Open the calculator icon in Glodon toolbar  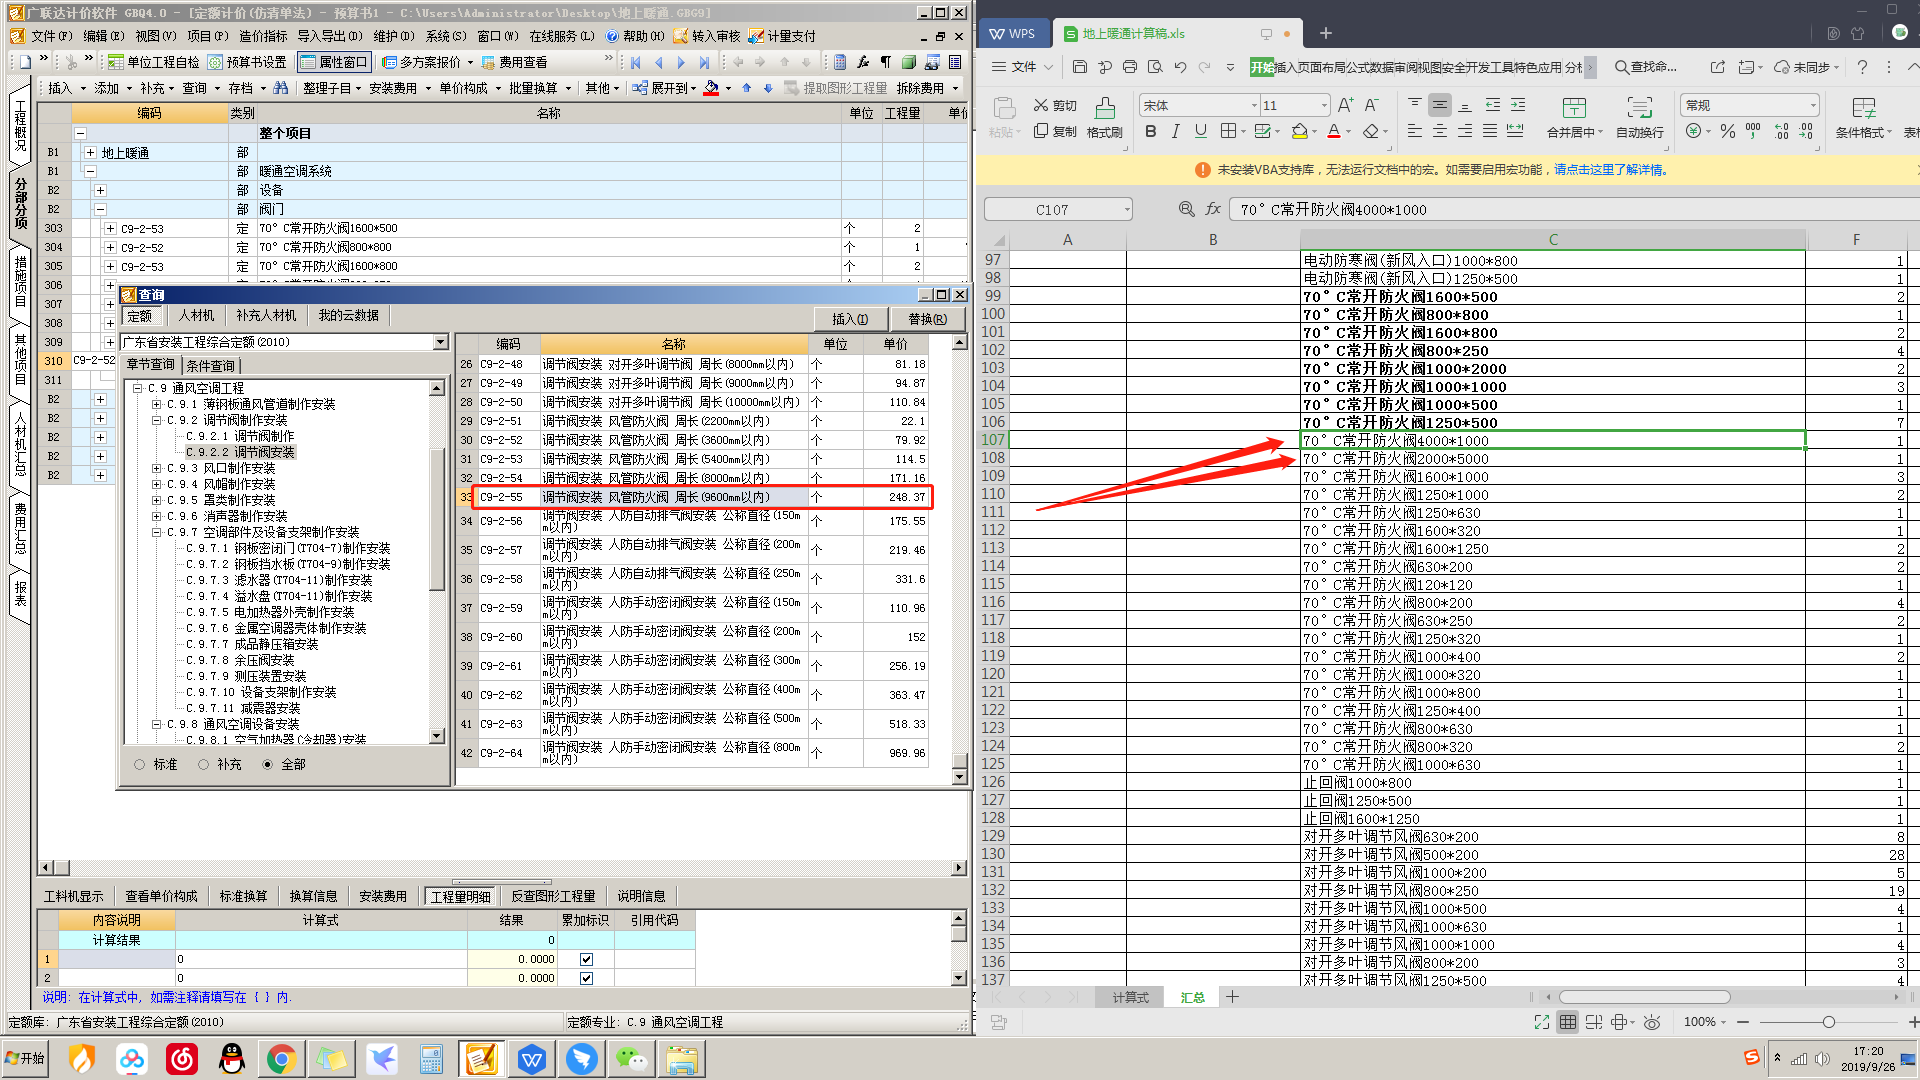(x=839, y=62)
